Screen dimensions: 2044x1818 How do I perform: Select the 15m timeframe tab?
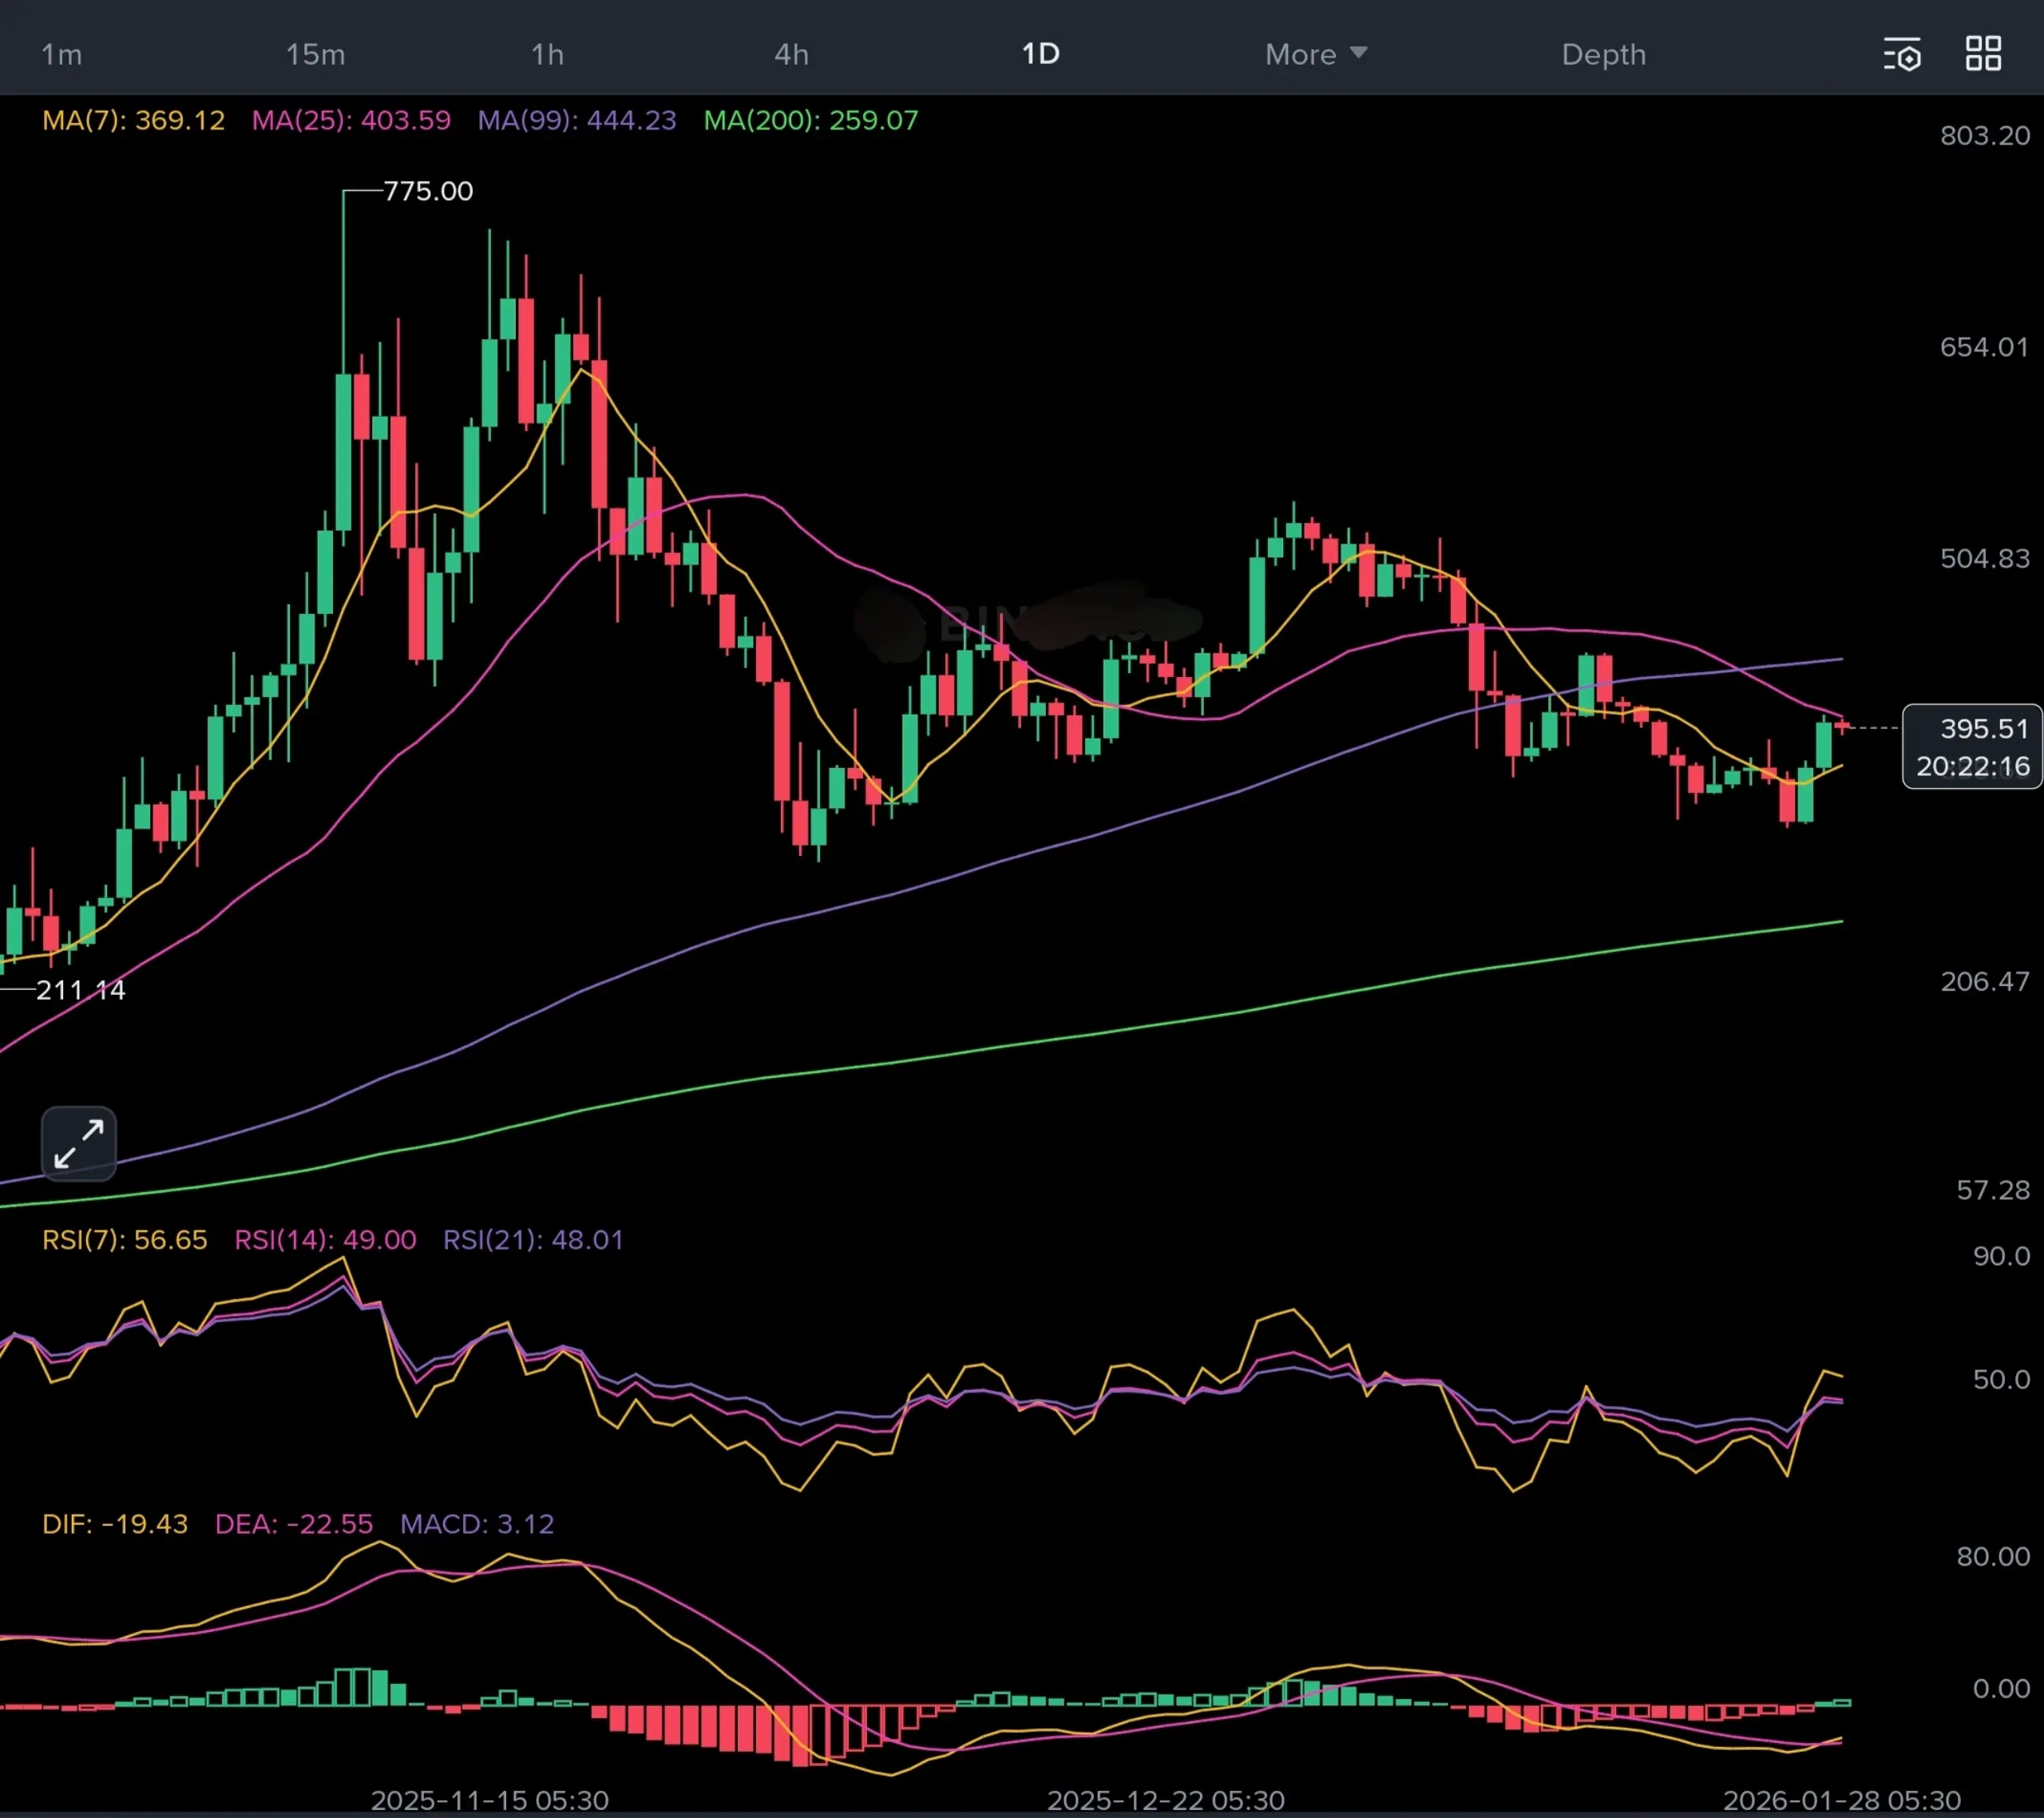click(x=315, y=54)
